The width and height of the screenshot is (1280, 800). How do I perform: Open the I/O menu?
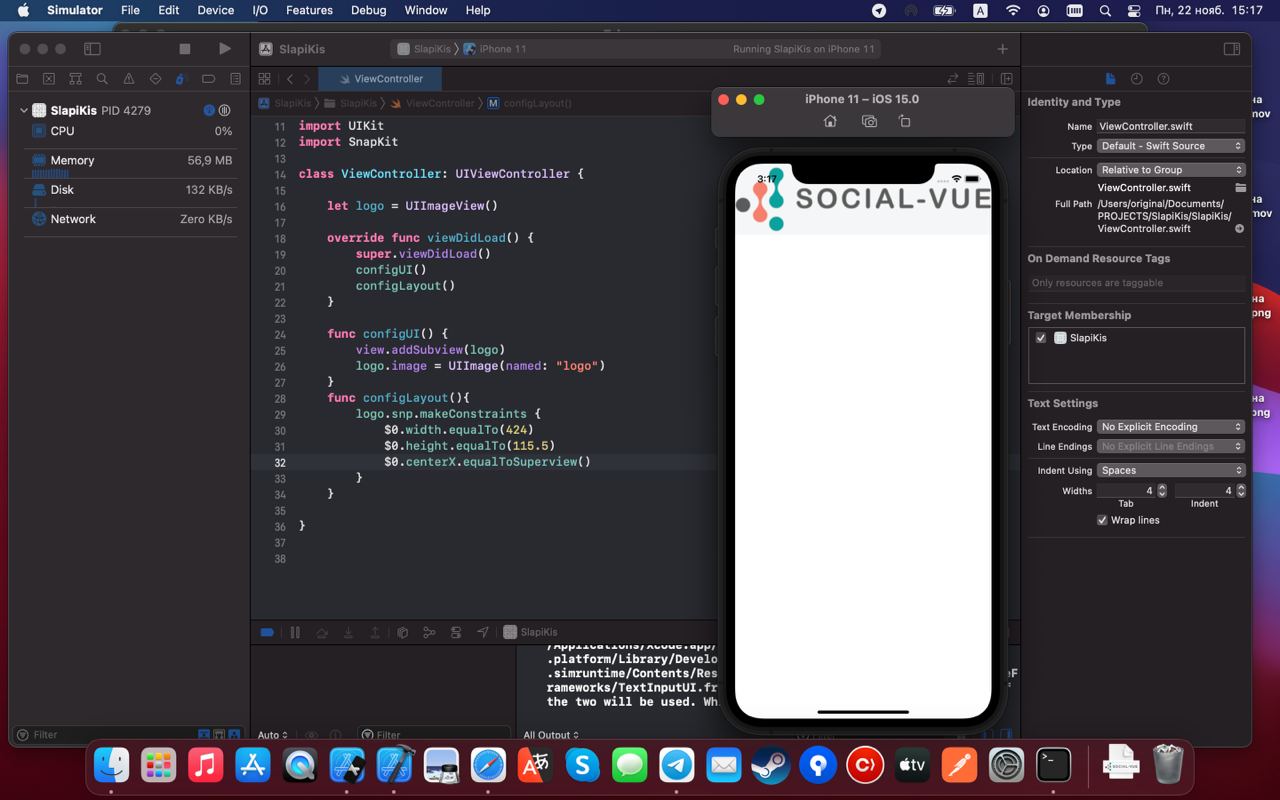click(260, 10)
